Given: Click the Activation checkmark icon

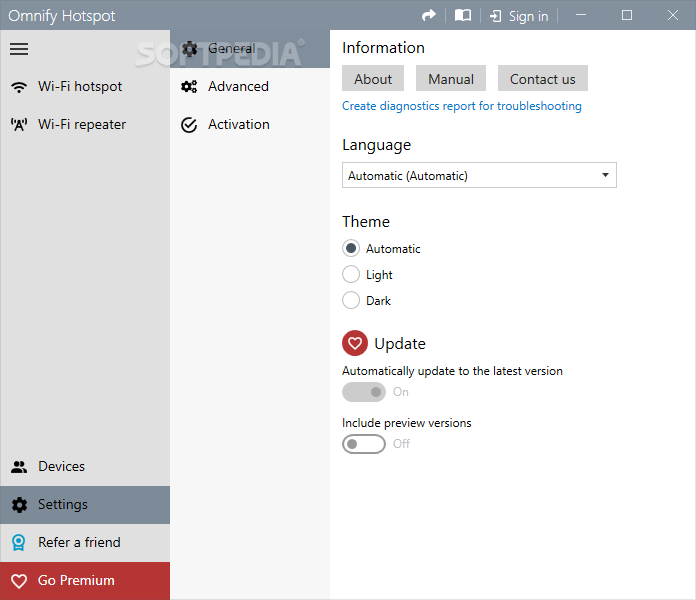Looking at the screenshot, I should tap(189, 125).
